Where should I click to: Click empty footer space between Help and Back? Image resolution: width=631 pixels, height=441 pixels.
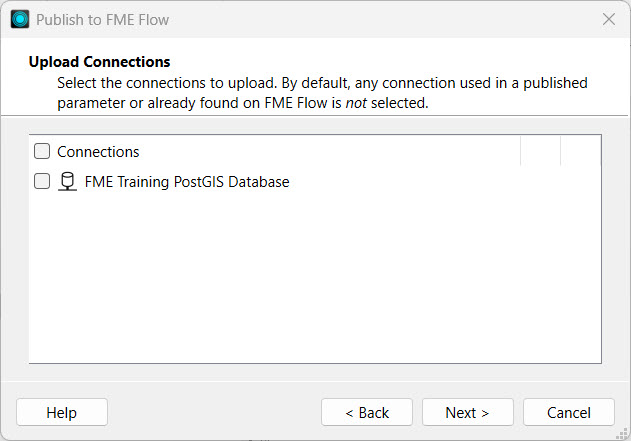tap(214, 412)
